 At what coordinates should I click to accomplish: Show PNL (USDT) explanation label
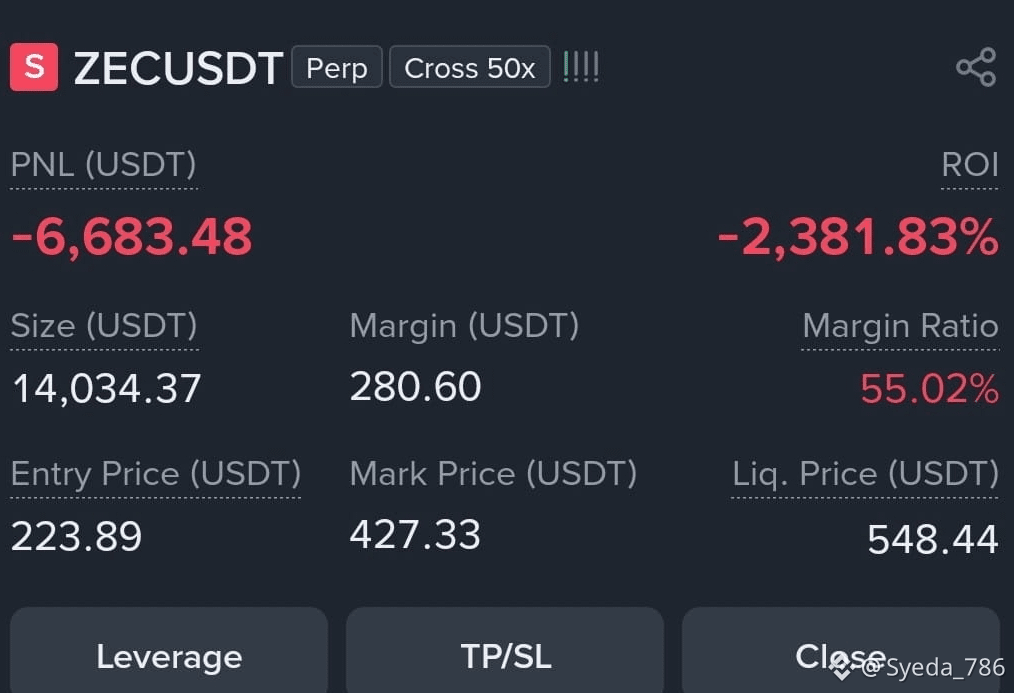(103, 164)
